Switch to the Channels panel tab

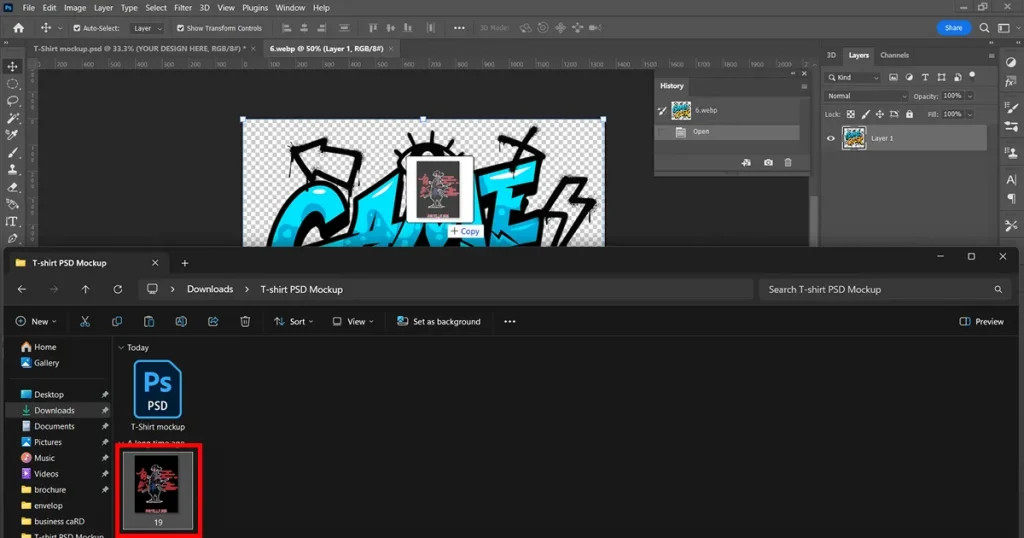tap(894, 55)
